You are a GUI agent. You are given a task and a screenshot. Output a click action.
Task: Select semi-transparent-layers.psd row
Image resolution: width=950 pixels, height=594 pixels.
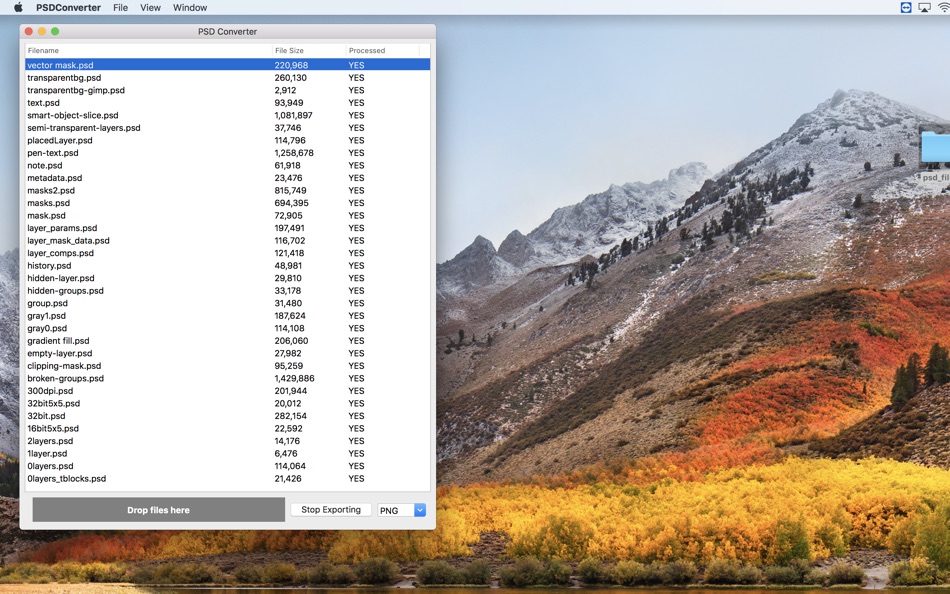pos(228,127)
